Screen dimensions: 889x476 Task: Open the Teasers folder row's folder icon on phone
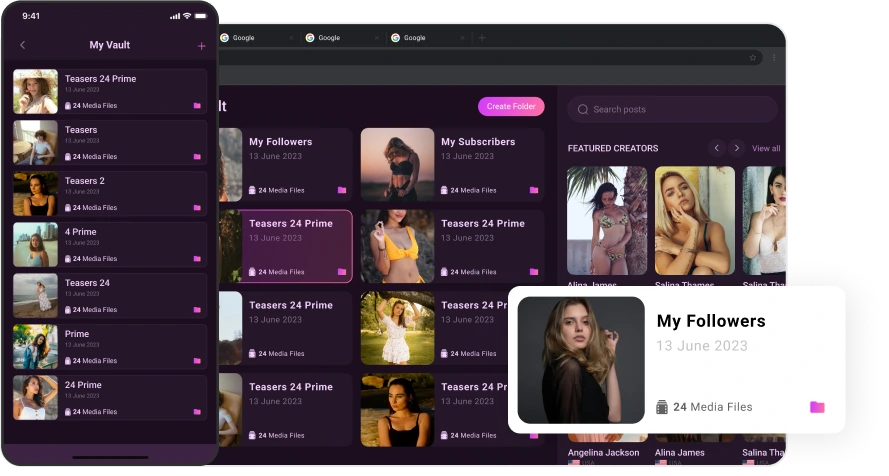(197, 156)
